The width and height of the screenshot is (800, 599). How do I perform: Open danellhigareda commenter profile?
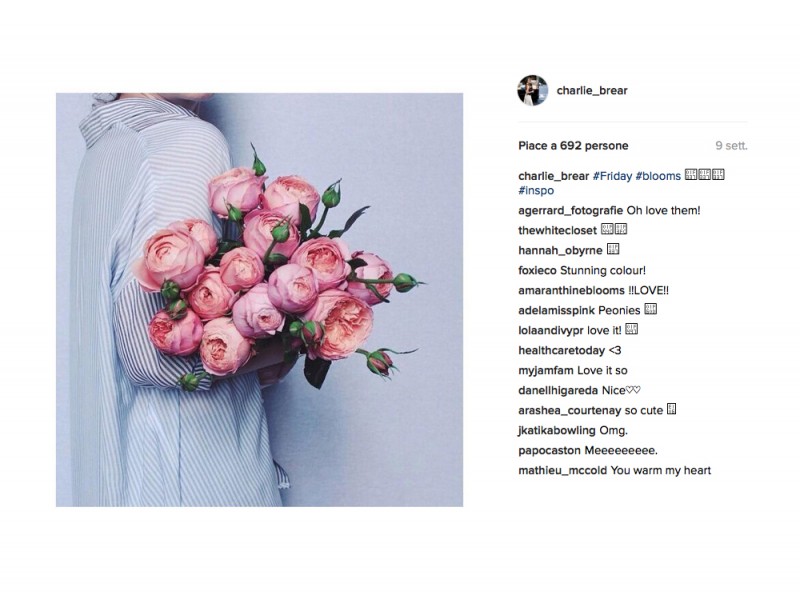click(x=558, y=390)
